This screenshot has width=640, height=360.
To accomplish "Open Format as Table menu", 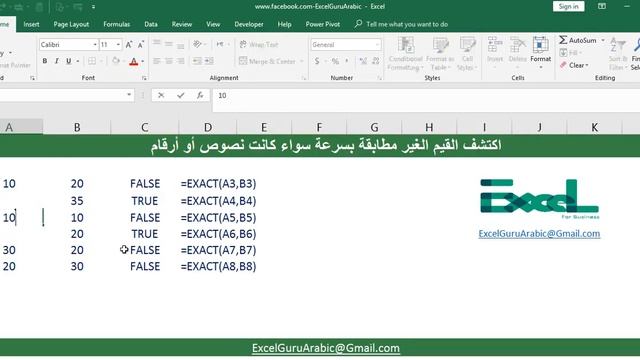I will pyautogui.click(x=440, y=53).
